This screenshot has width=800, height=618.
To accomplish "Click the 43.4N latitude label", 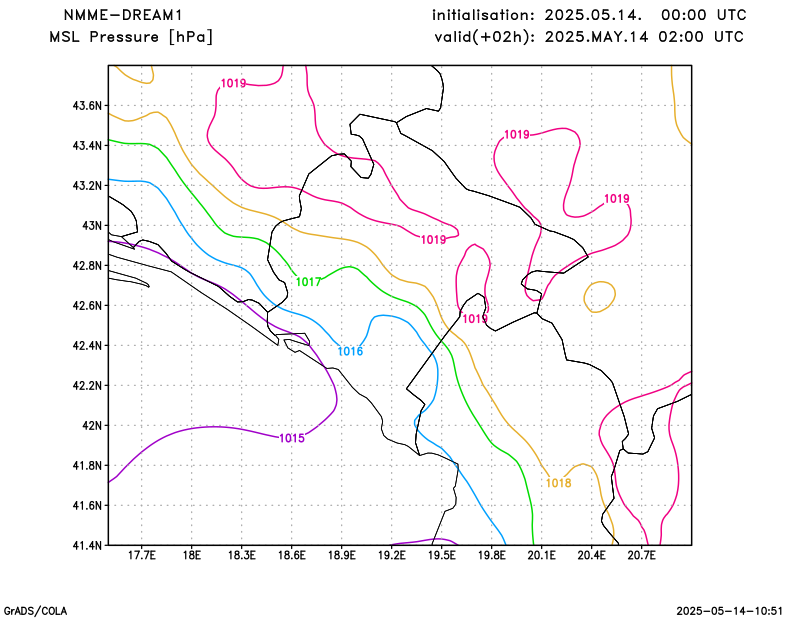I will pos(87,146).
